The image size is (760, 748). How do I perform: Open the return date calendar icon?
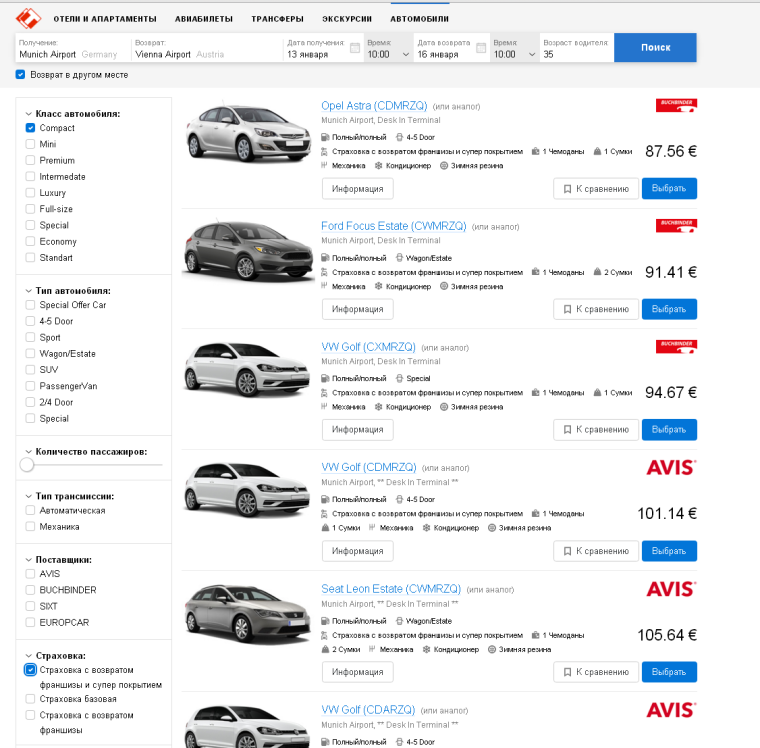[x=481, y=48]
